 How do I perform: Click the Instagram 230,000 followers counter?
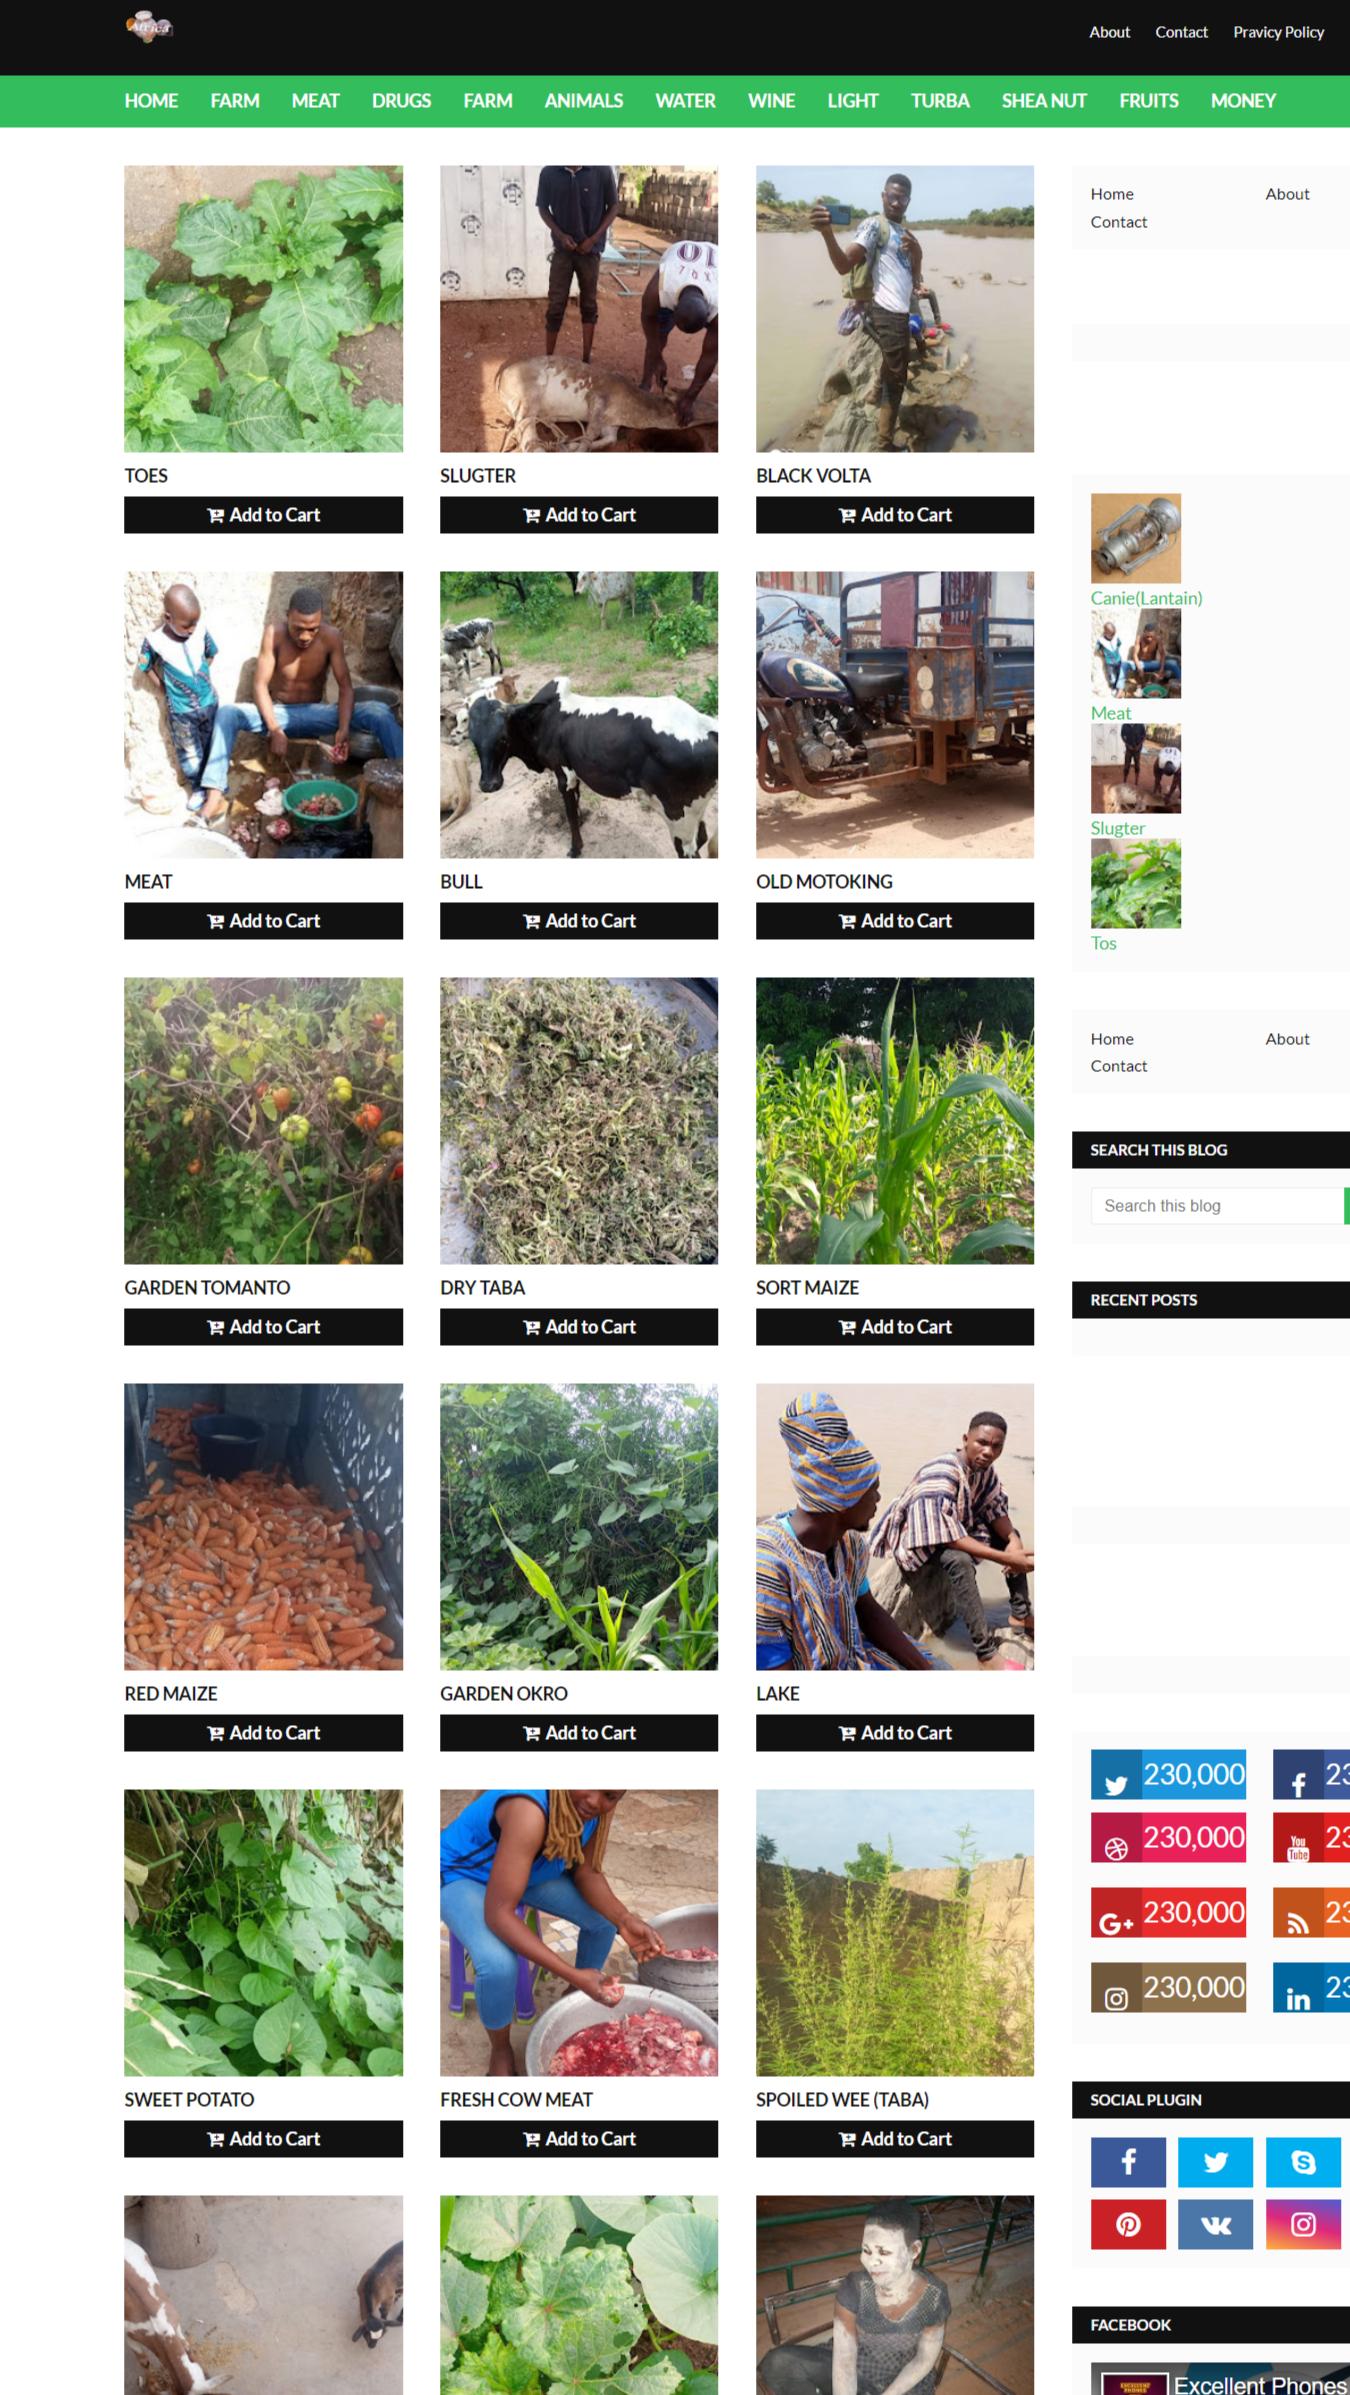pyautogui.click(x=1168, y=1987)
